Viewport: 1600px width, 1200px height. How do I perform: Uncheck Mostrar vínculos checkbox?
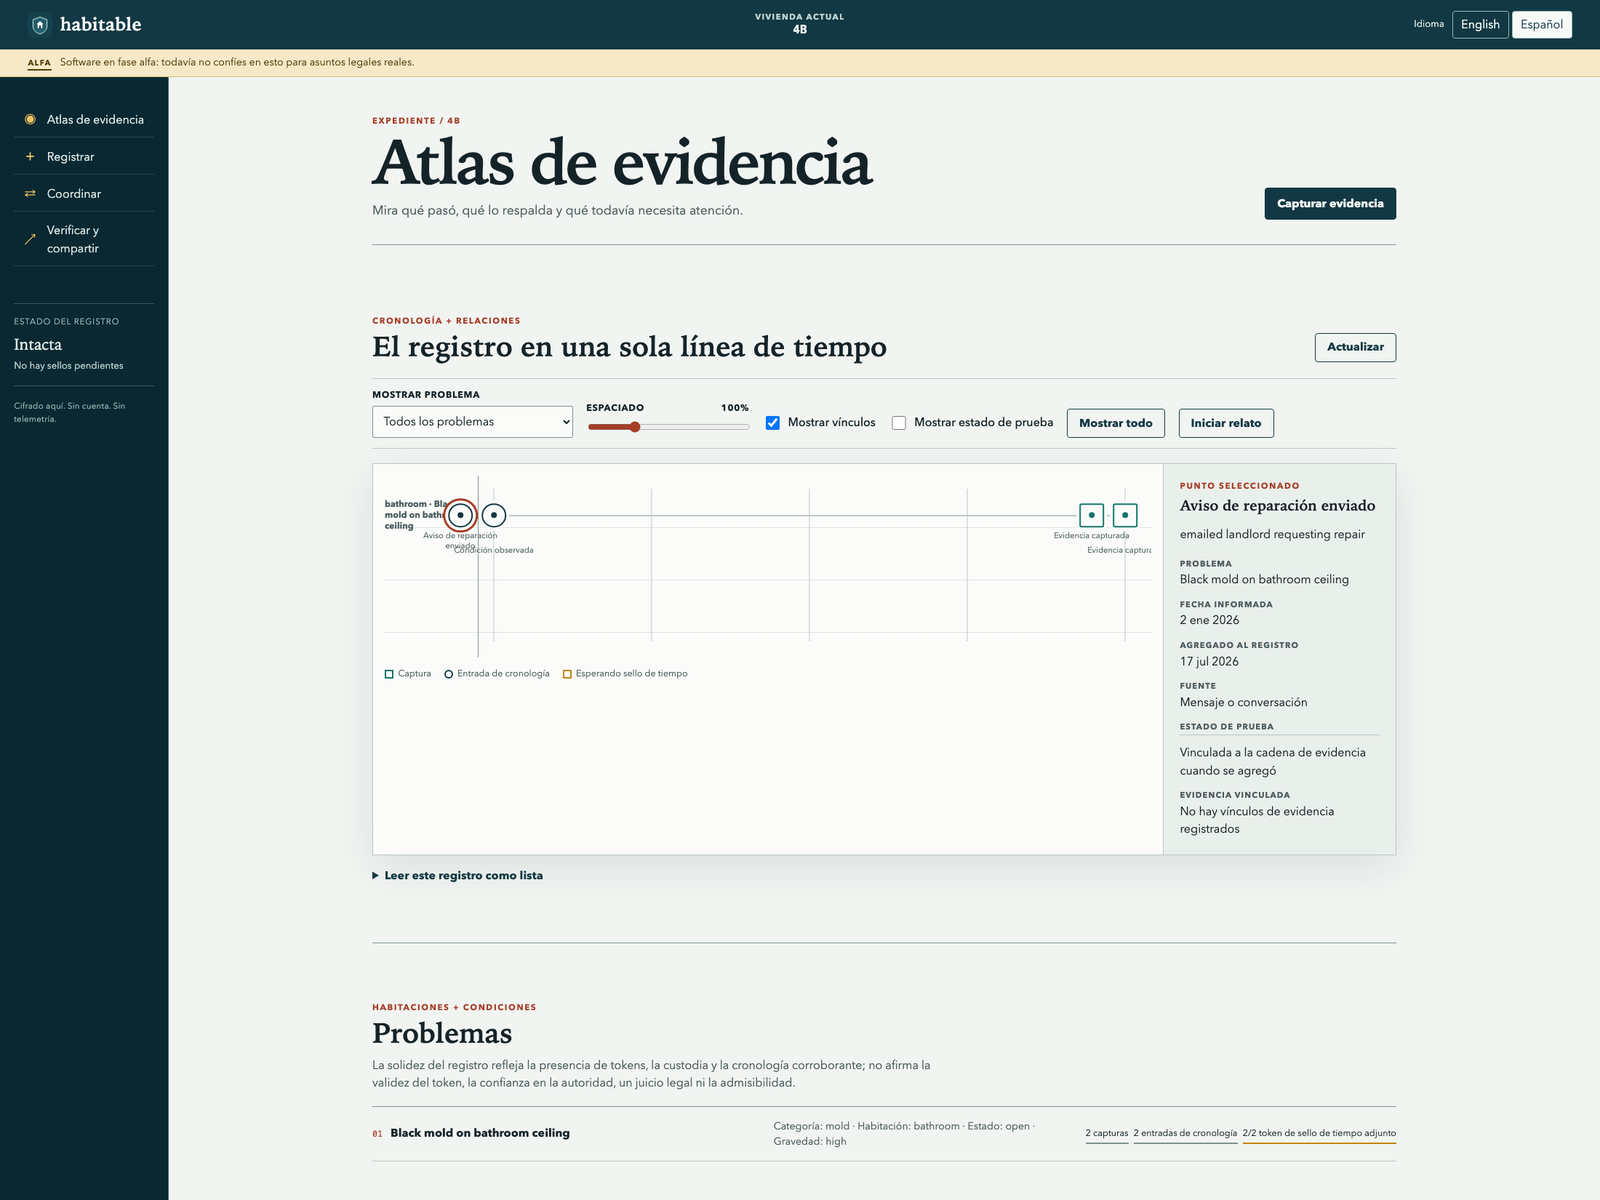click(x=773, y=423)
